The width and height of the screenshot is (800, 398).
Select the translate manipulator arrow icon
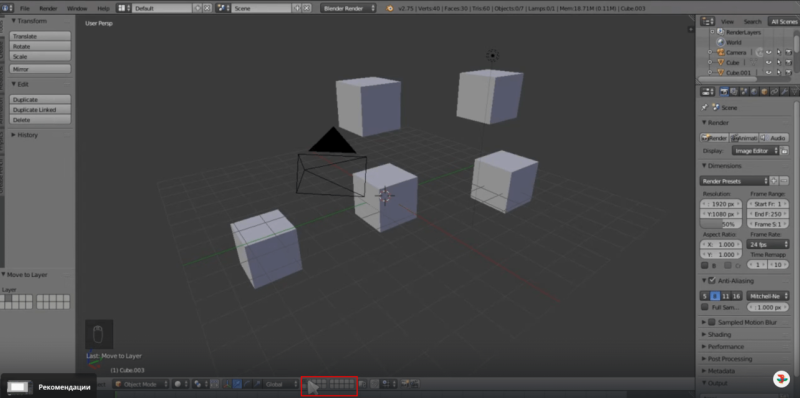237,384
